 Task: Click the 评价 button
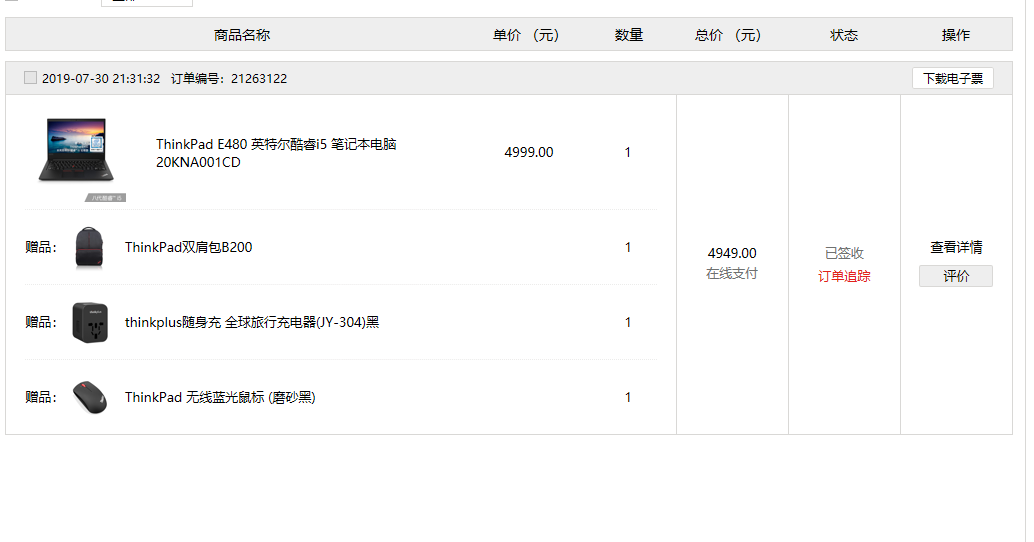pos(956,276)
